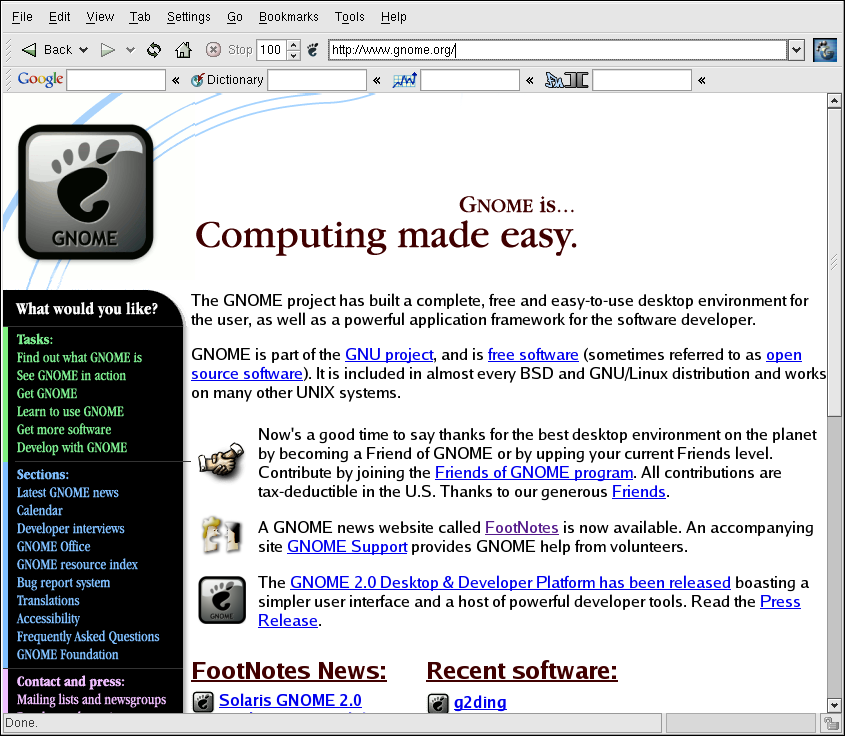Go to the Home page icon

(x=183, y=49)
